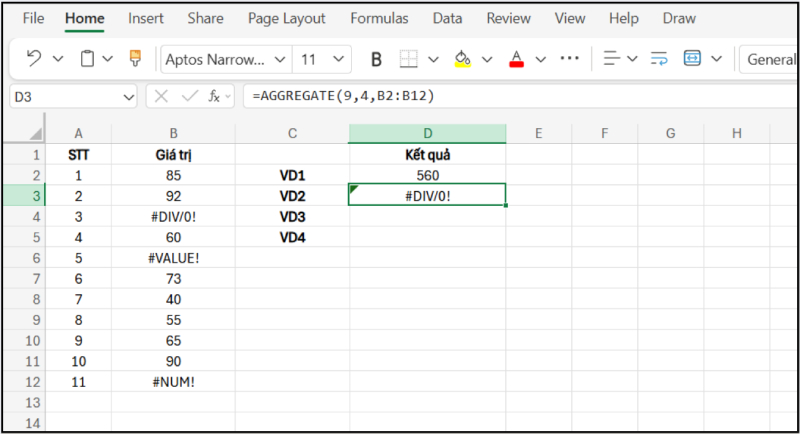Expand the alignment options arrow
Viewport: 800px width, 434px height.
click(632, 59)
